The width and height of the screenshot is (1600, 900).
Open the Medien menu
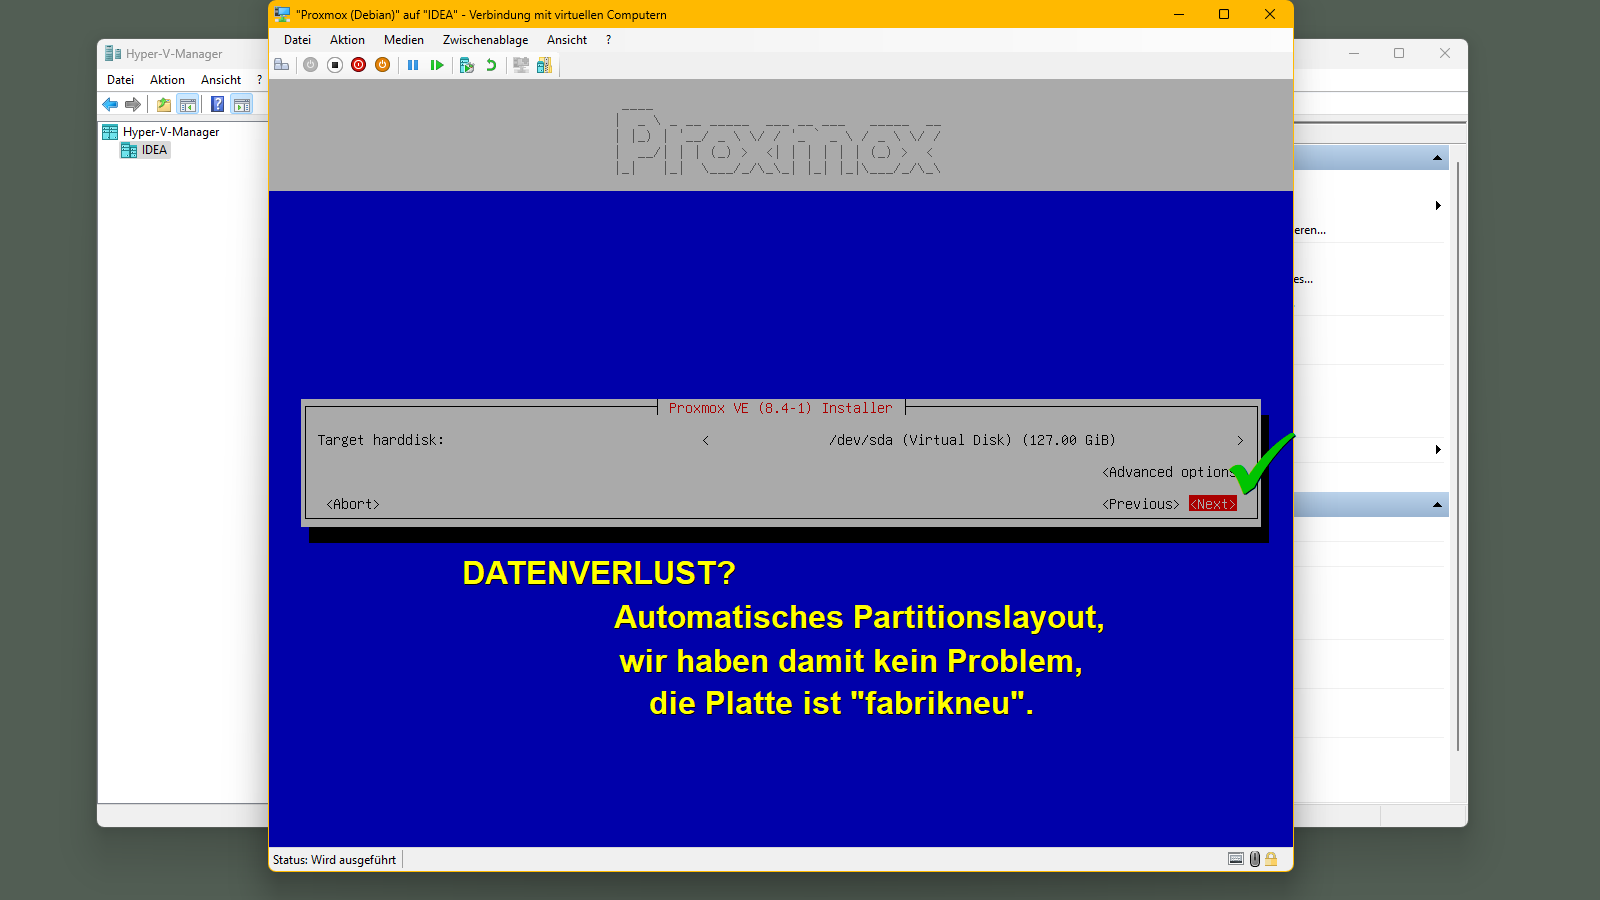point(403,40)
